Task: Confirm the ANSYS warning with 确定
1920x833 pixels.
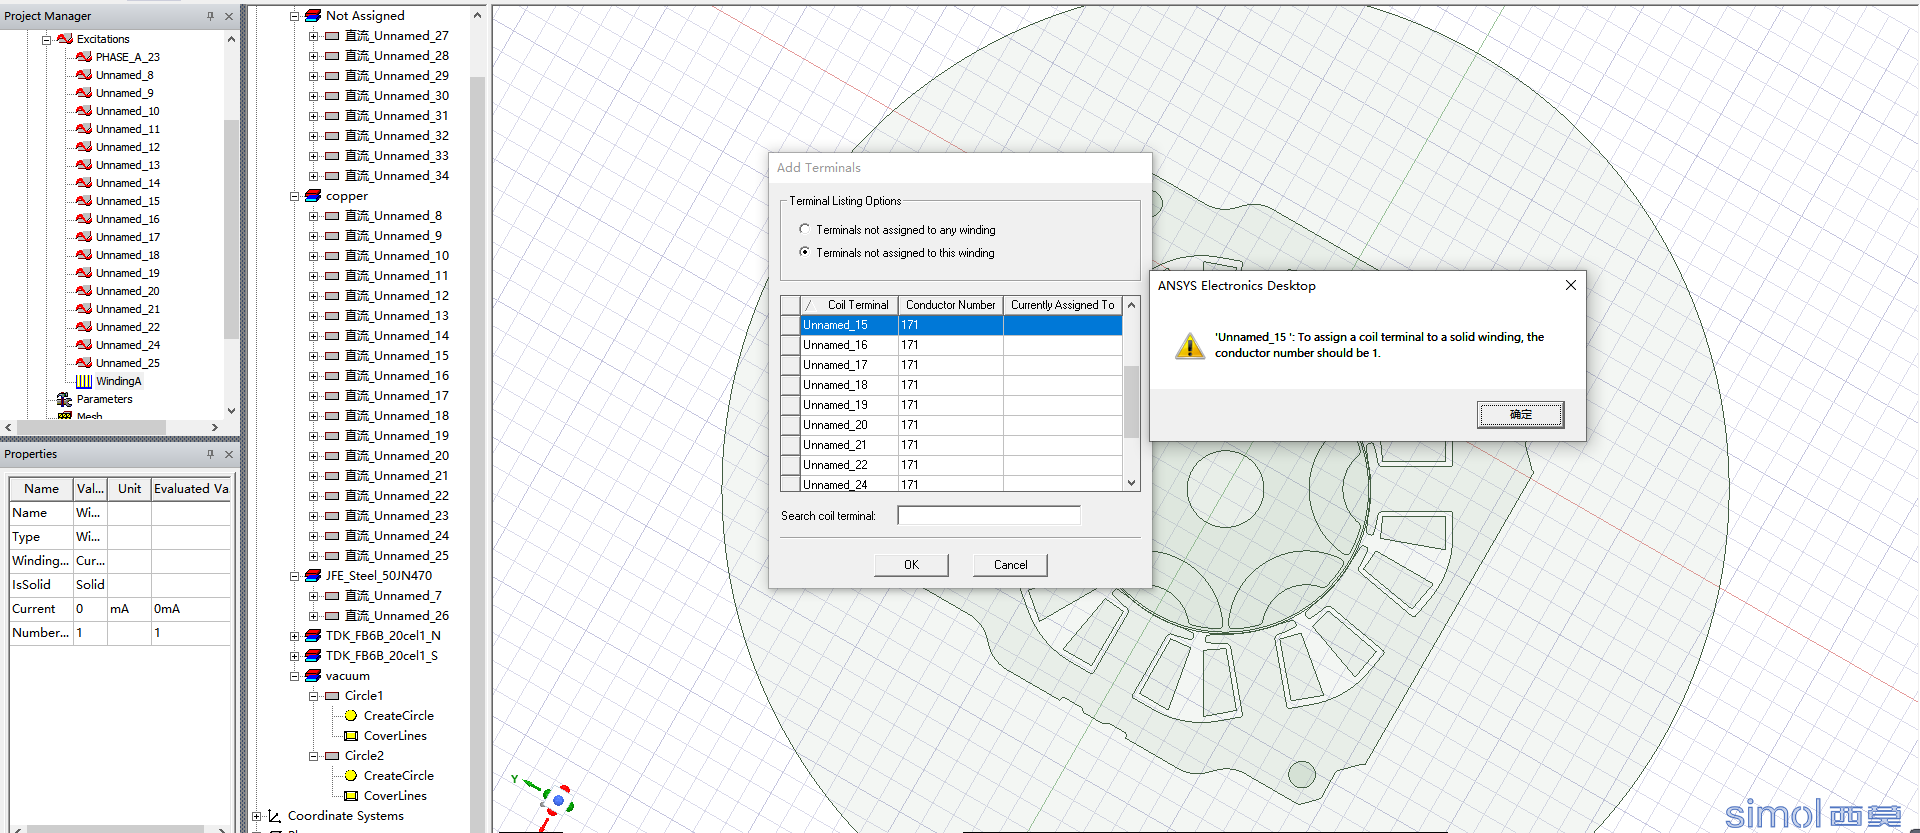Action: coord(1520,414)
